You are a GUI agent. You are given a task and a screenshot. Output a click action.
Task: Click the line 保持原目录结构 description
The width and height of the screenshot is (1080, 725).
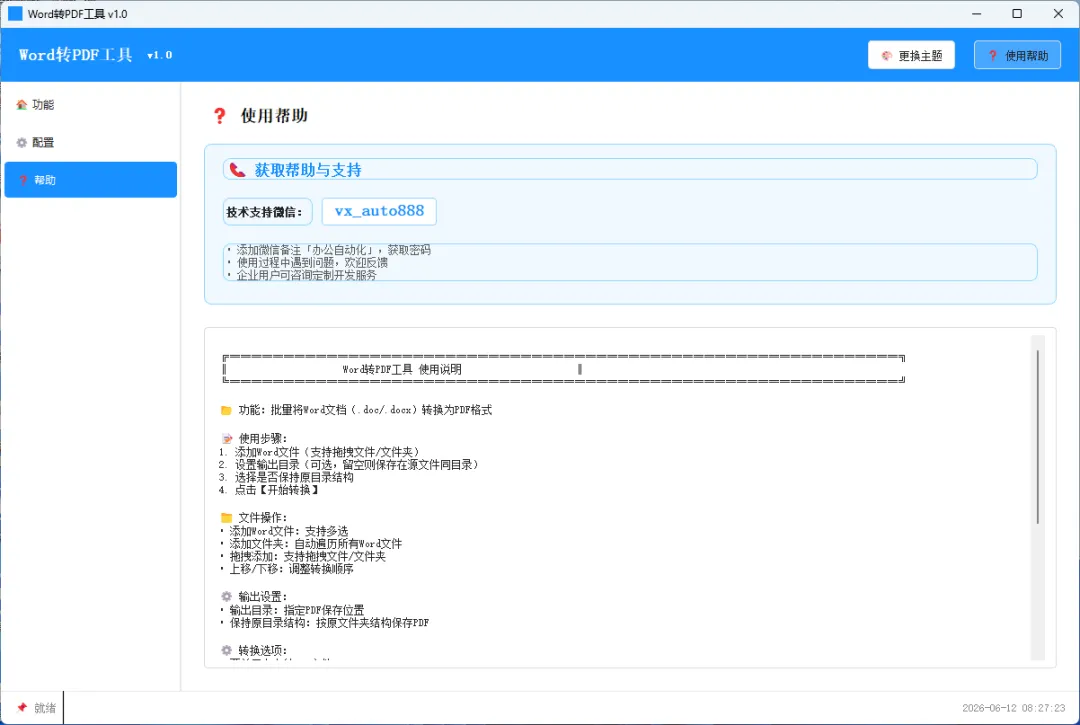tap(329, 622)
